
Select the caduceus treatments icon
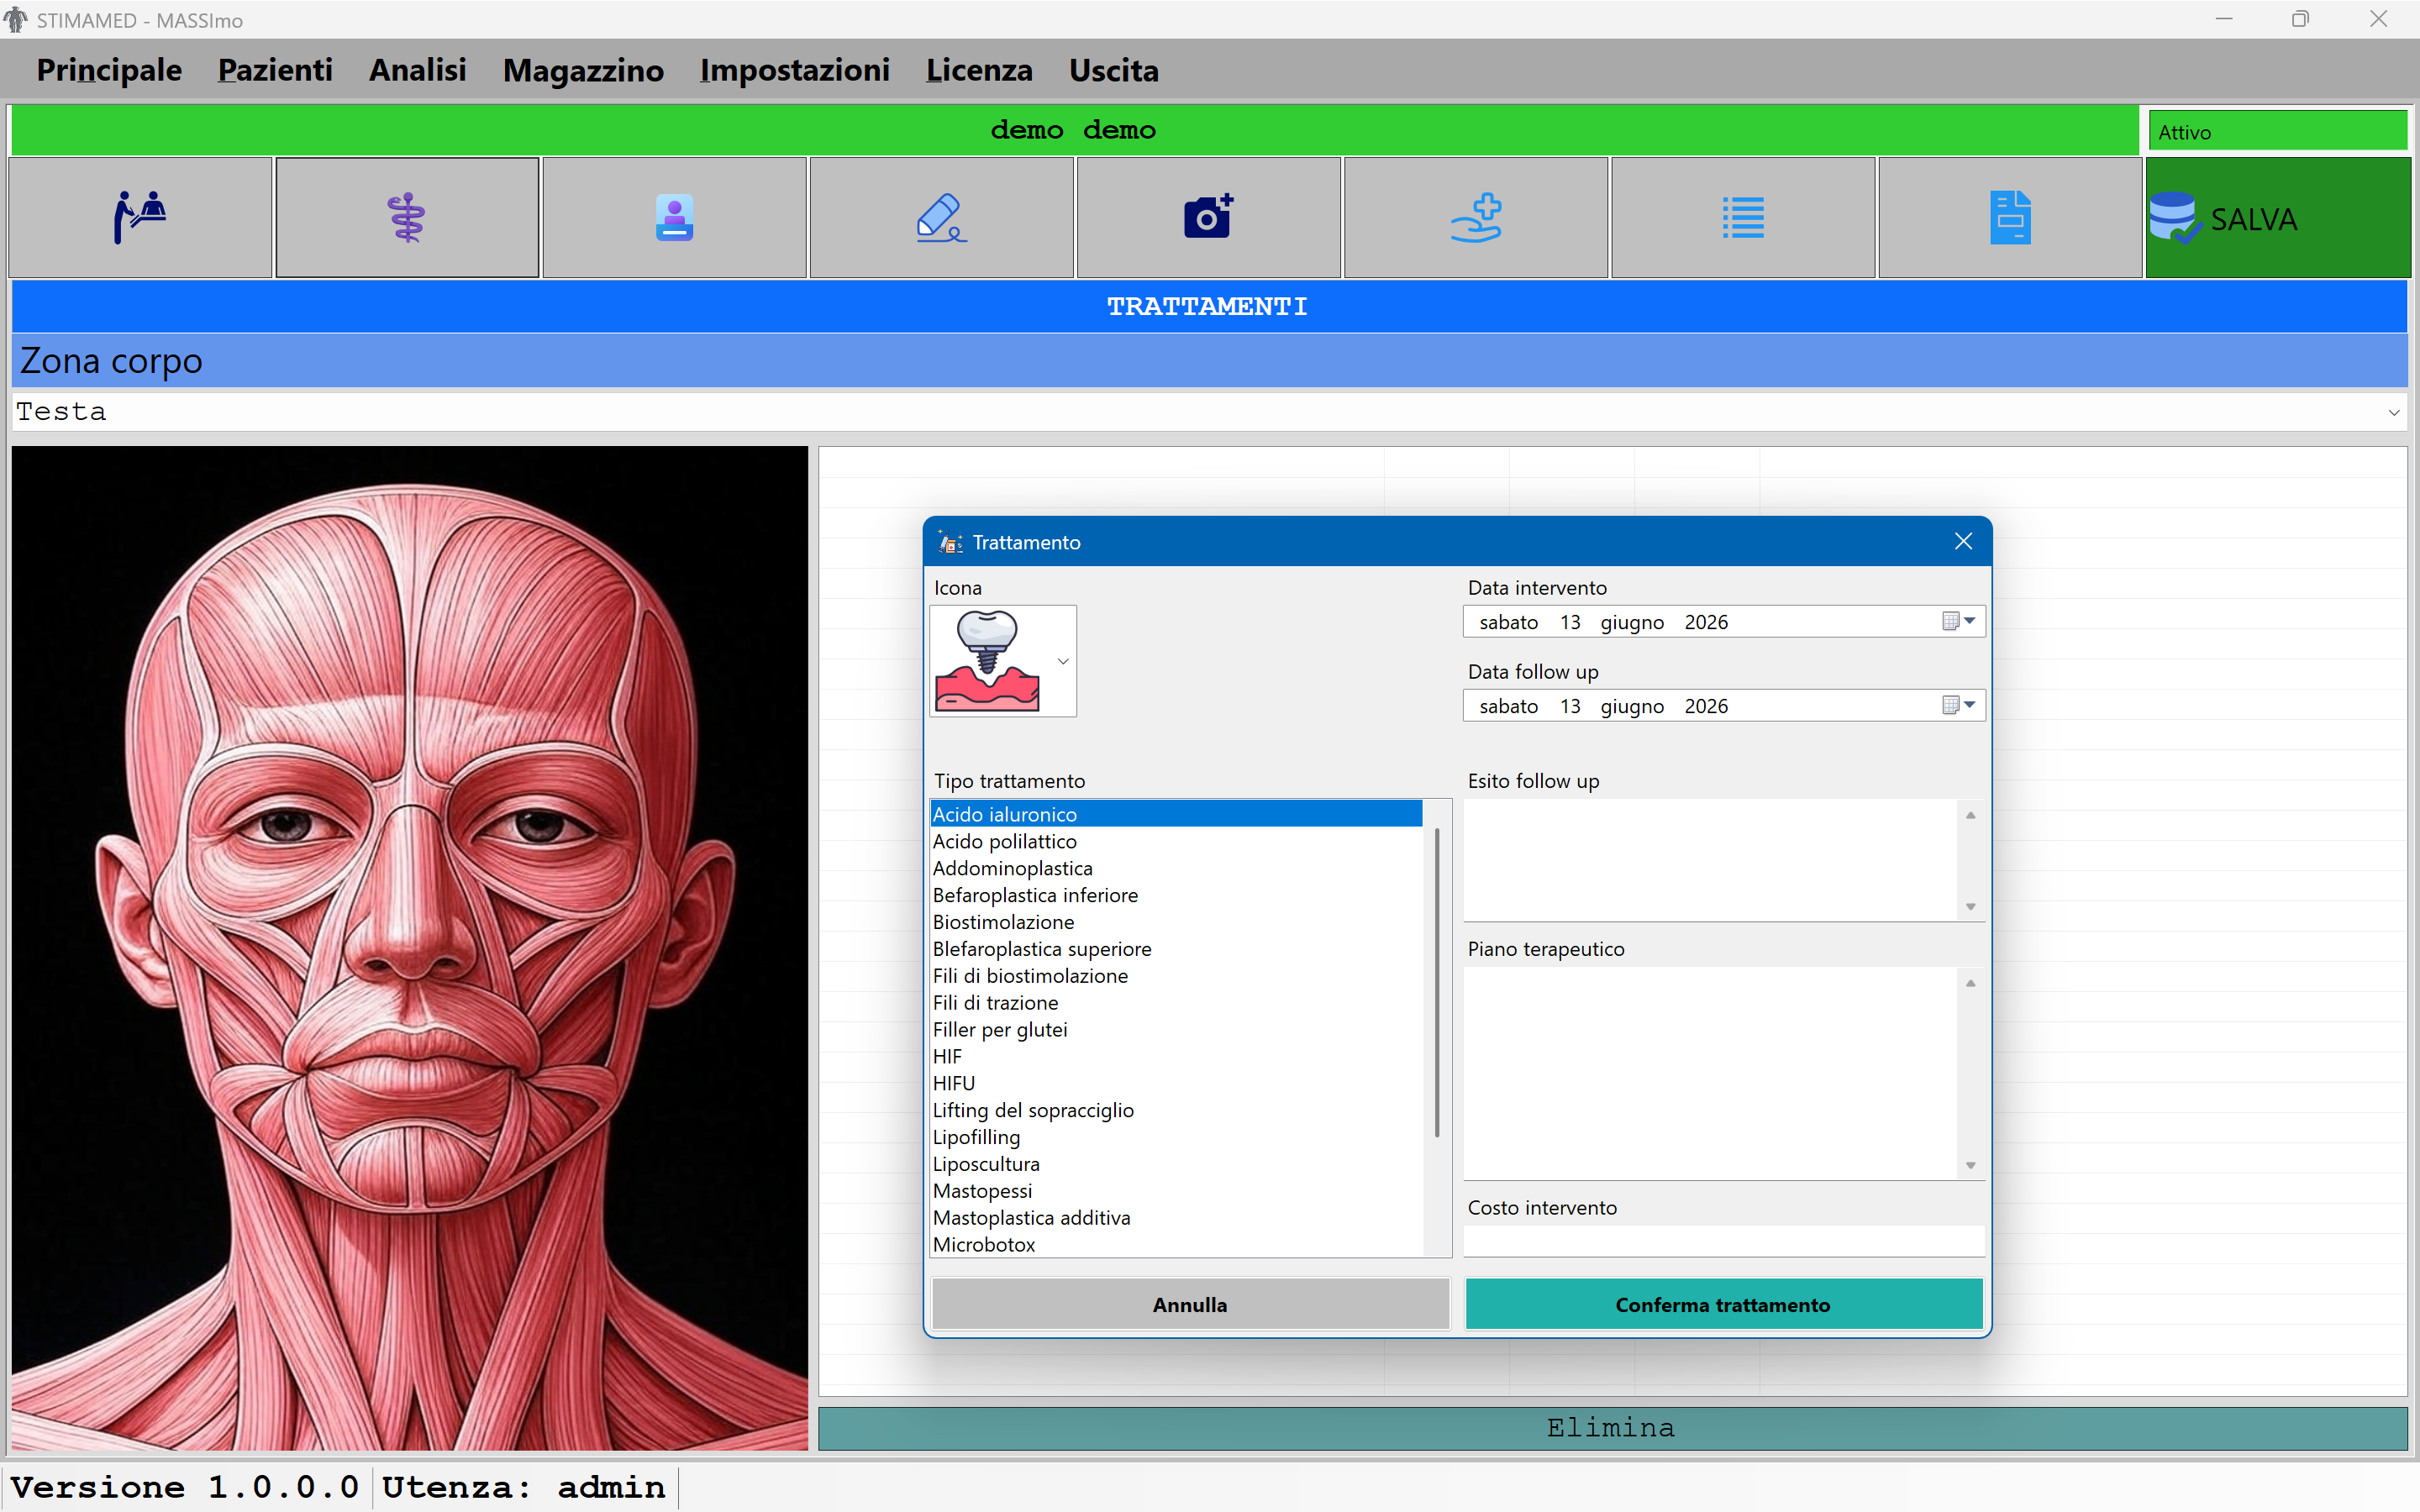coord(407,217)
